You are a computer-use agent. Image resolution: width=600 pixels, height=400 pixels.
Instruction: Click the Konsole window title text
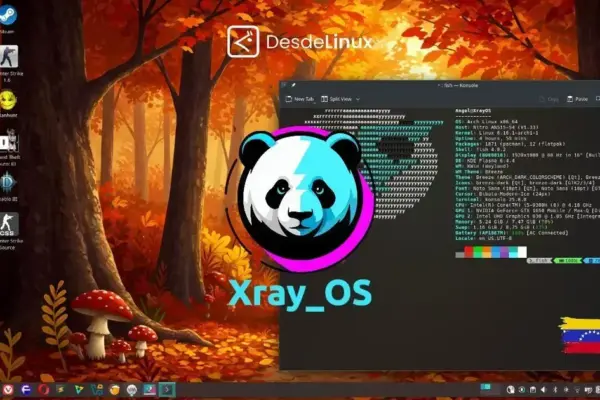458,85
